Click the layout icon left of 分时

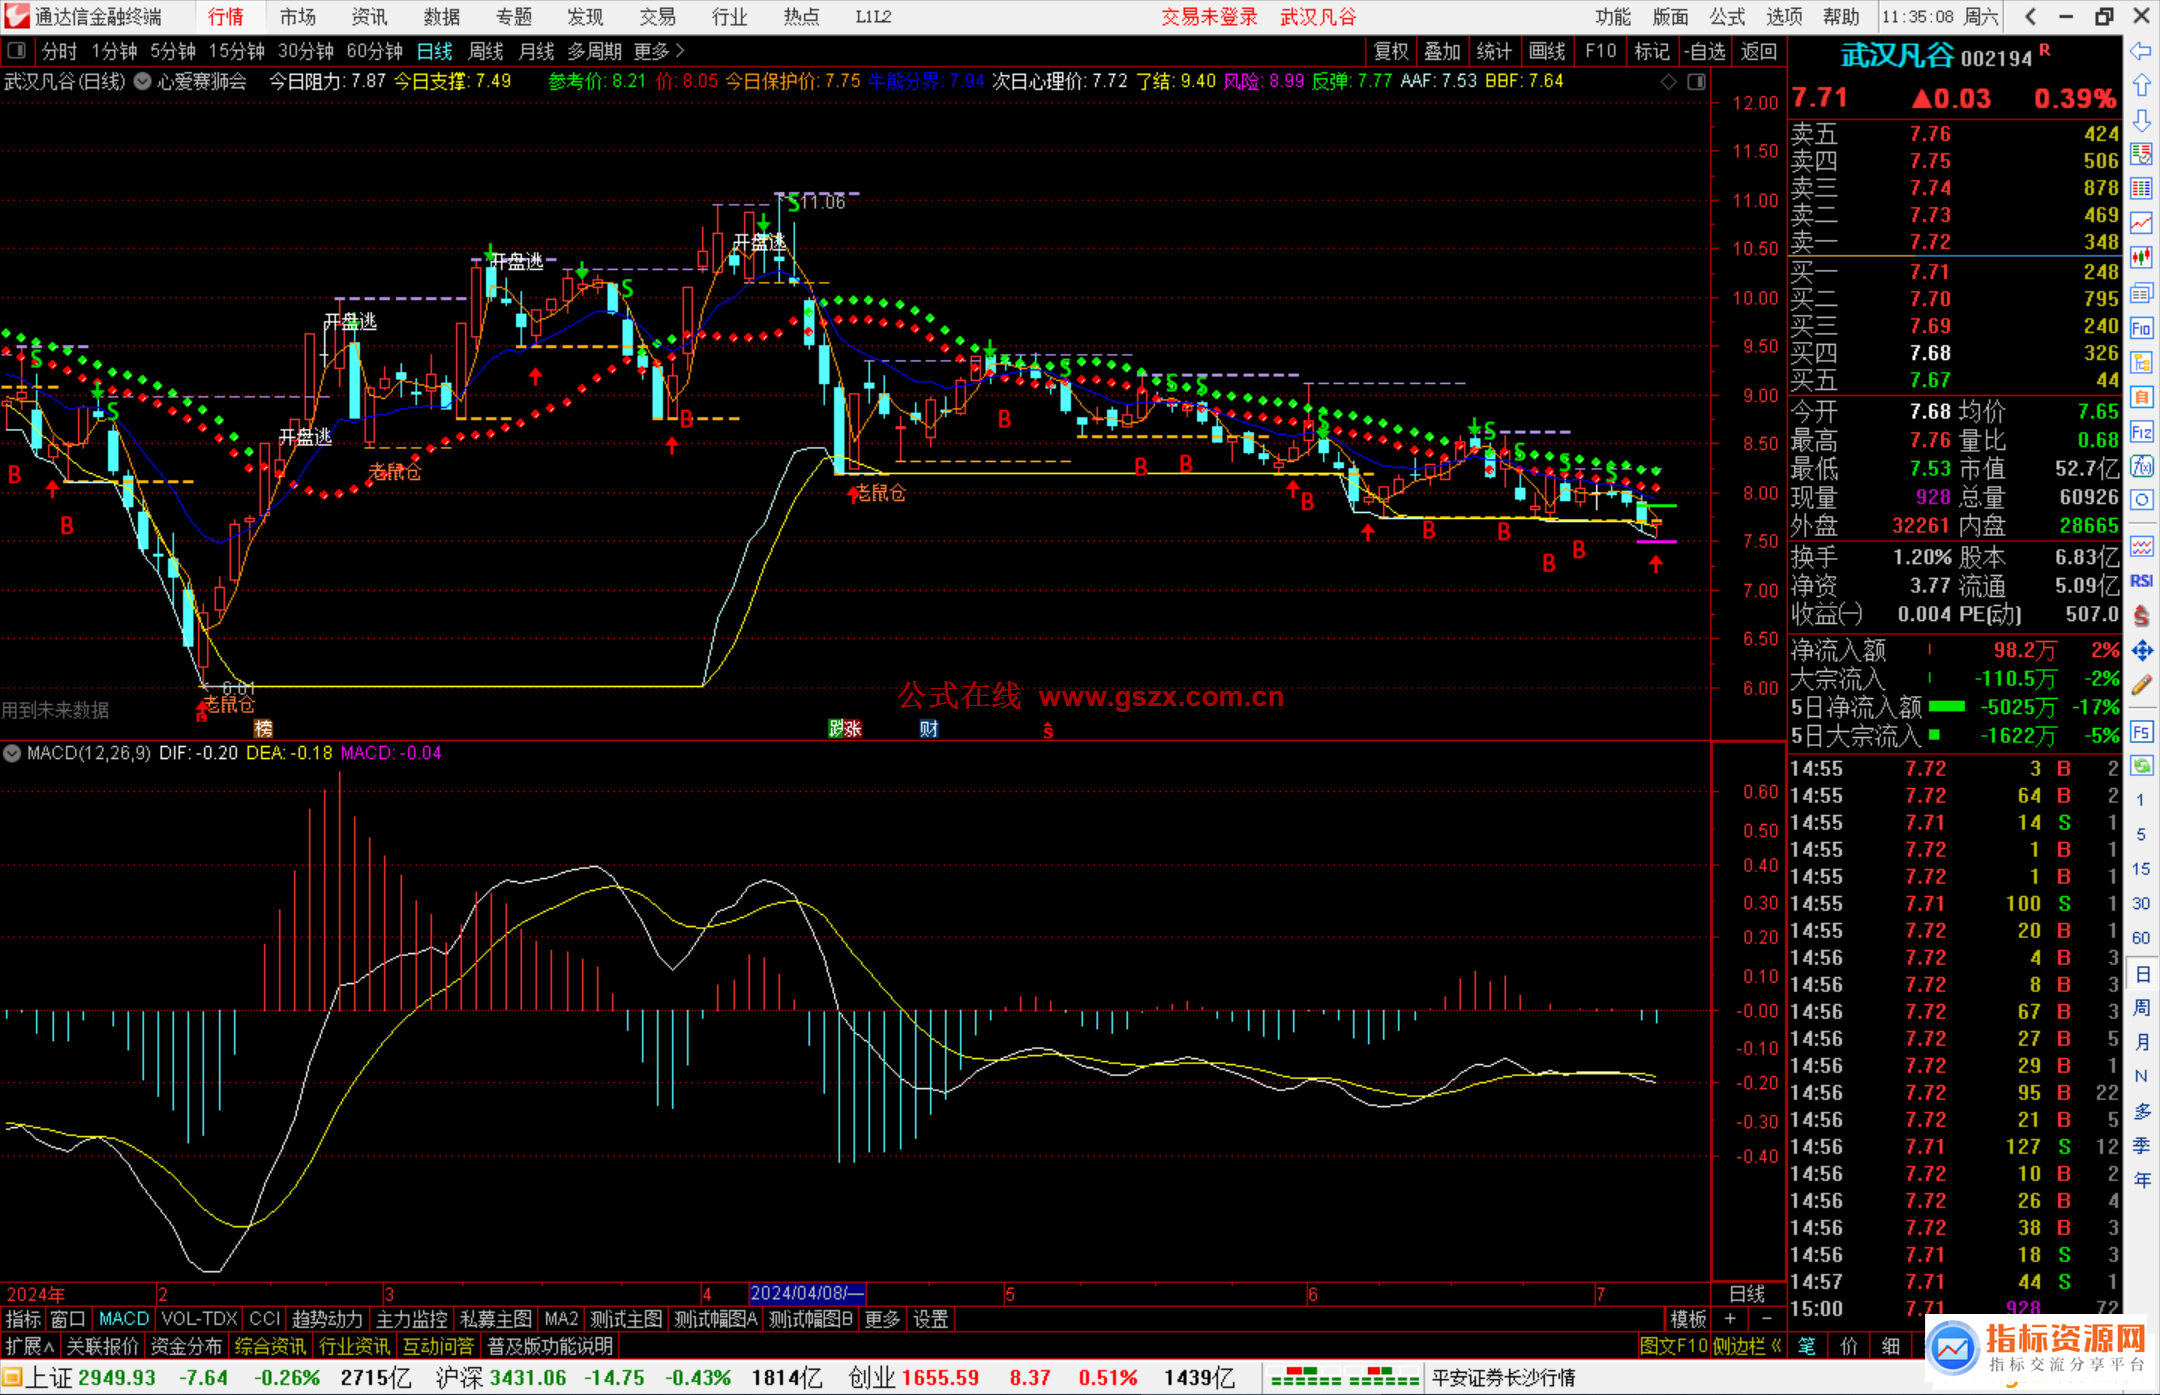click(17, 51)
